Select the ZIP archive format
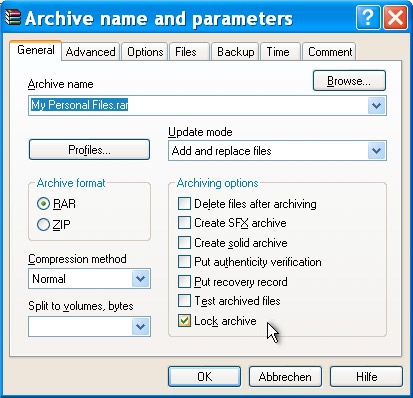Image resolution: width=413 pixels, height=398 pixels. (54, 225)
